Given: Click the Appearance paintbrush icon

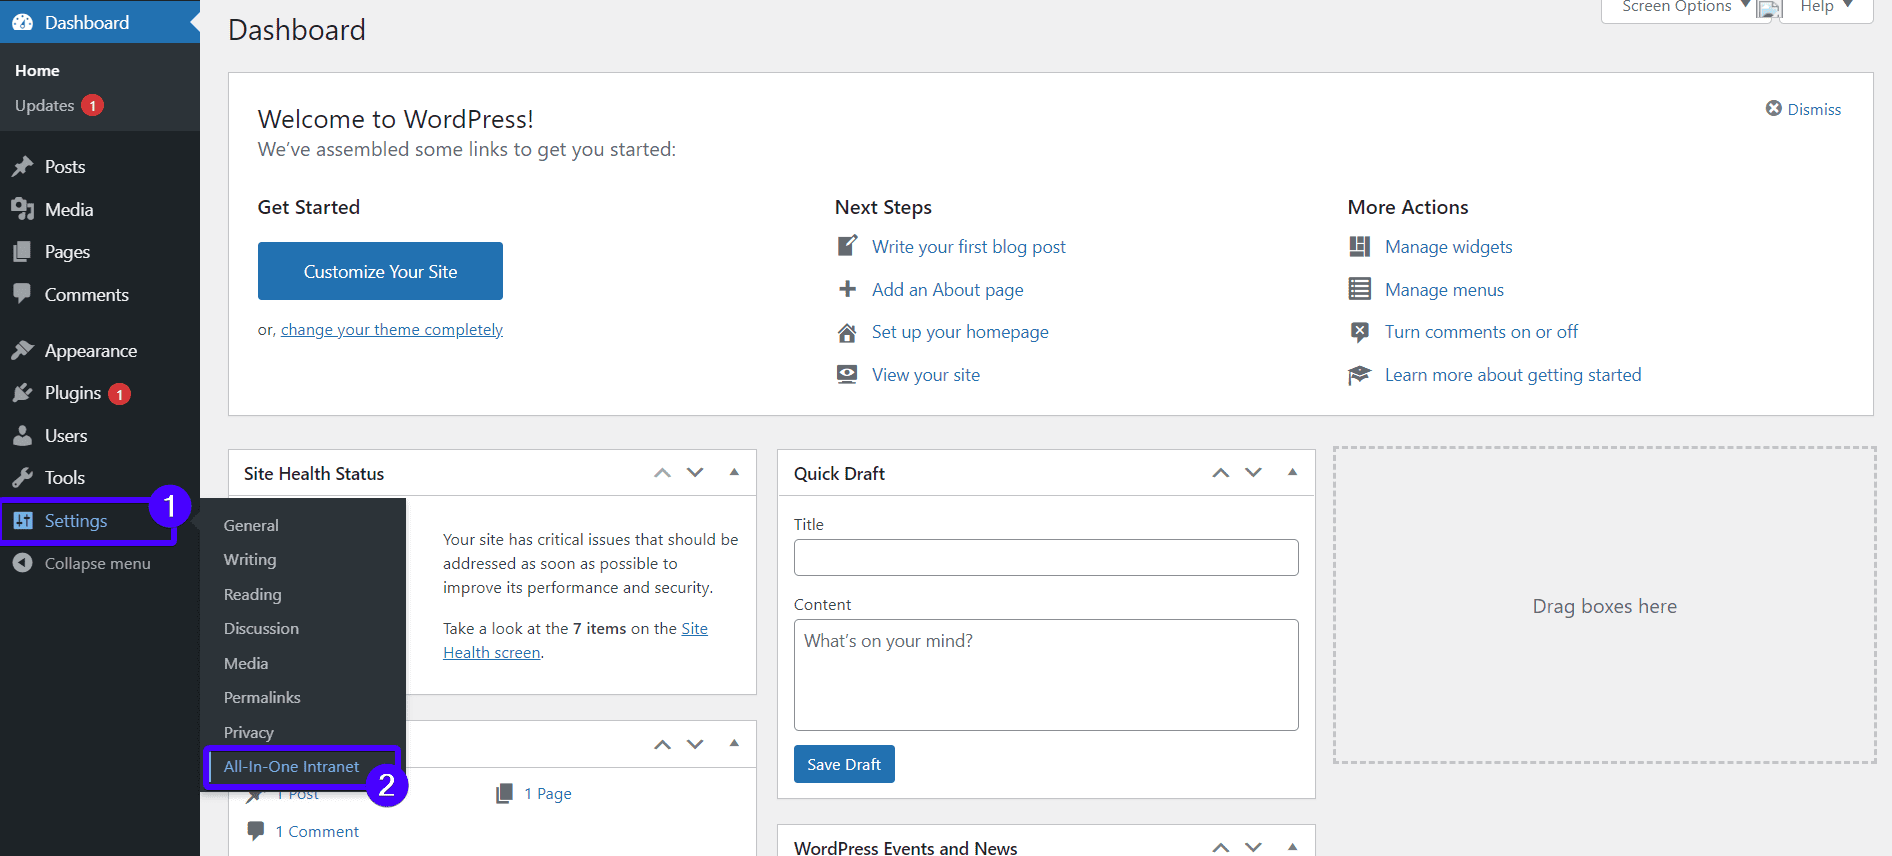Looking at the screenshot, I should [22, 350].
